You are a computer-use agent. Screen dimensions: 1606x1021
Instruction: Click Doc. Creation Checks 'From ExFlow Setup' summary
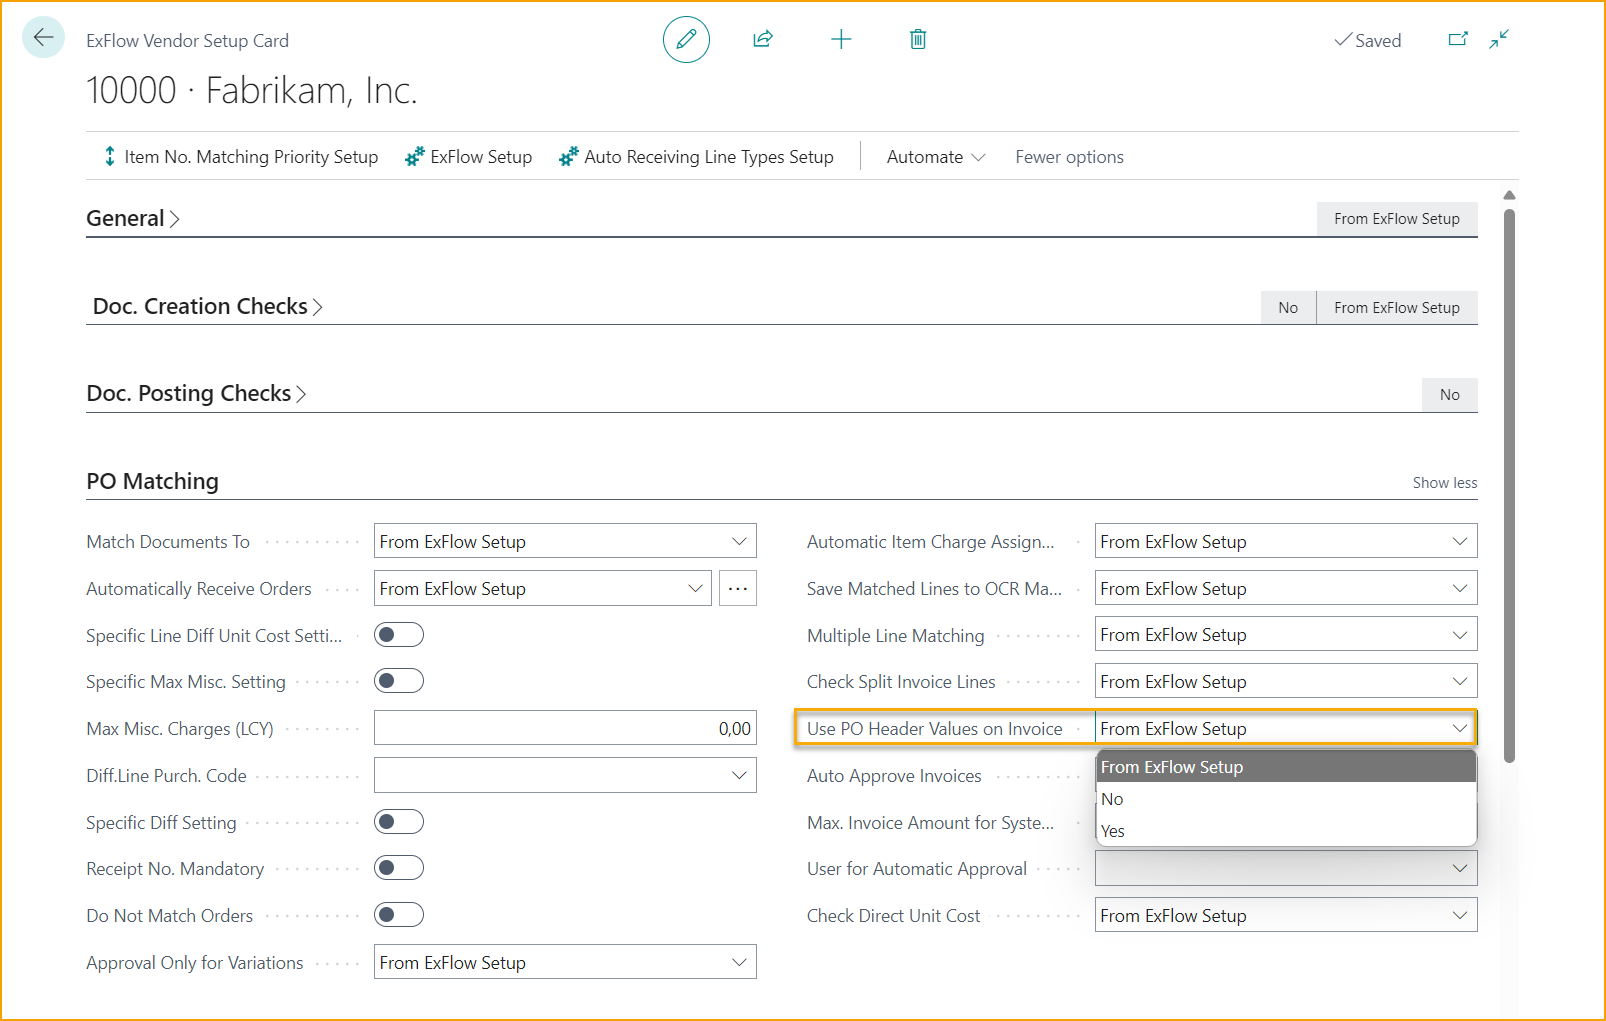[1396, 307]
